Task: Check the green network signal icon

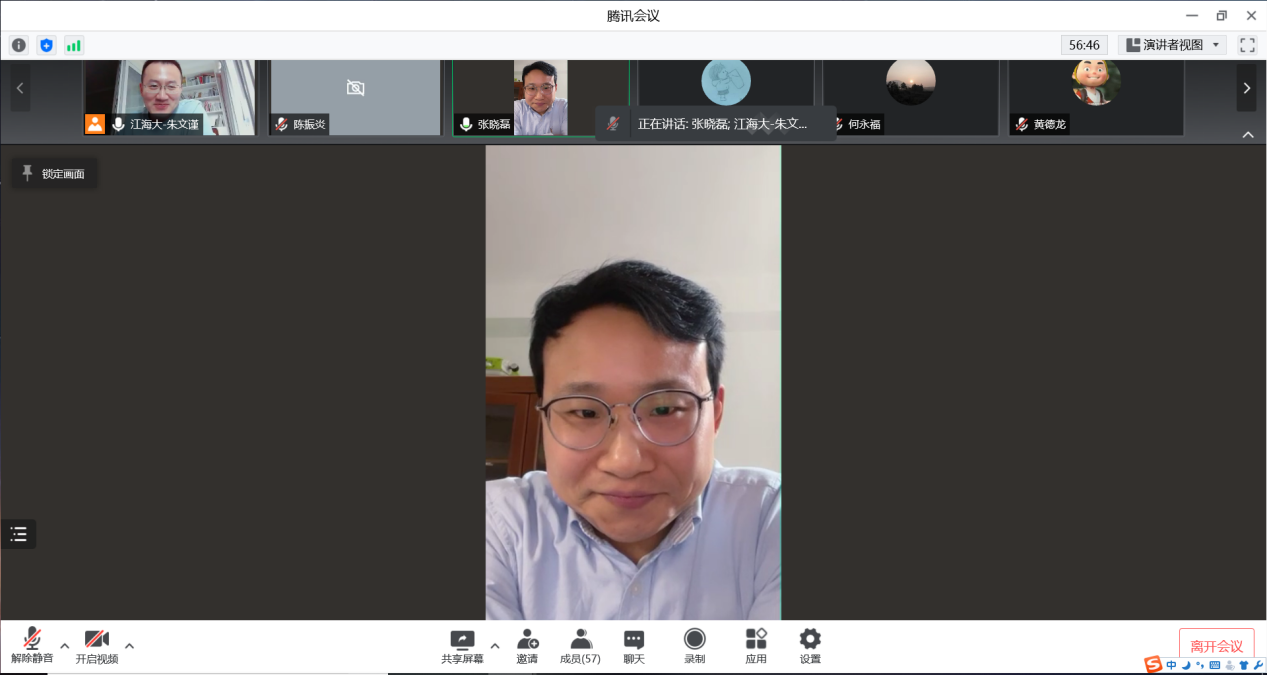Action: coord(74,45)
